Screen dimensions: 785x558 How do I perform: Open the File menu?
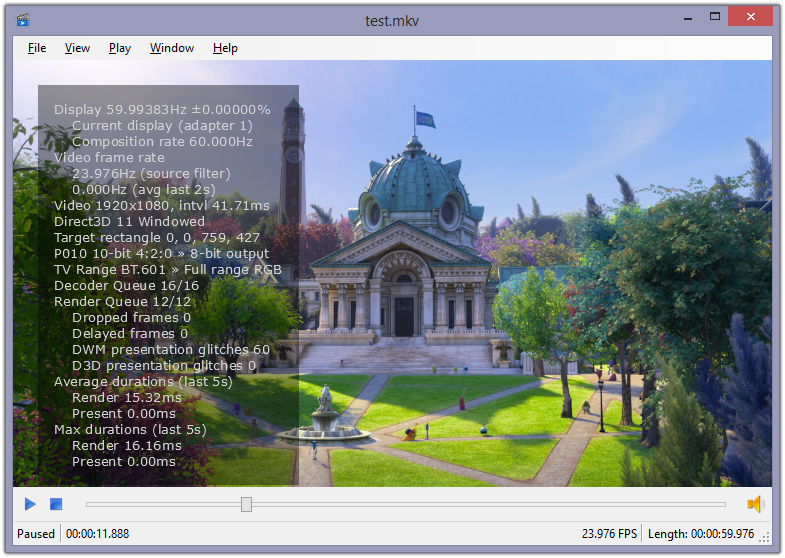[x=37, y=48]
